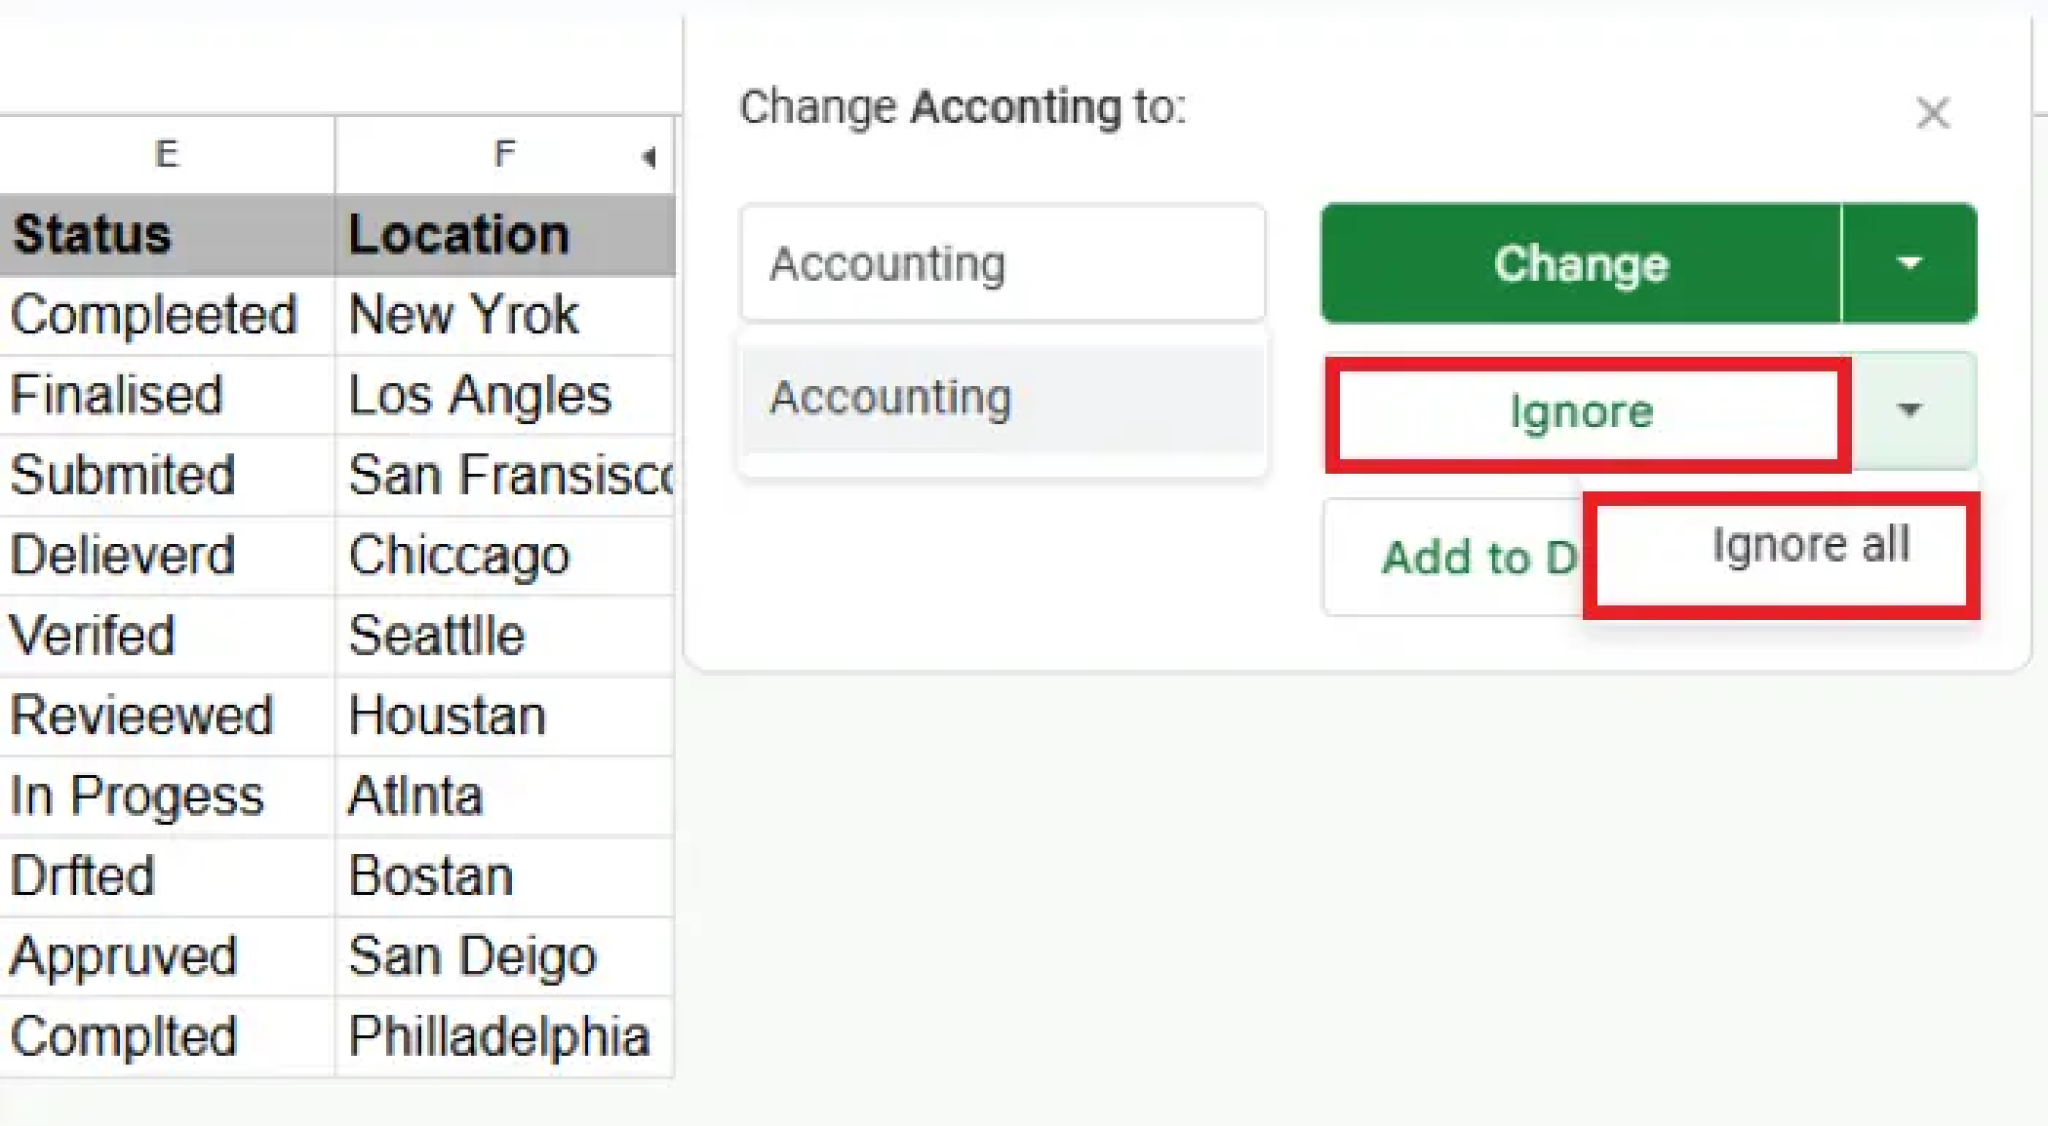Select the cell containing Compleeted
The image size is (2048, 1126).
pyautogui.click(x=166, y=315)
